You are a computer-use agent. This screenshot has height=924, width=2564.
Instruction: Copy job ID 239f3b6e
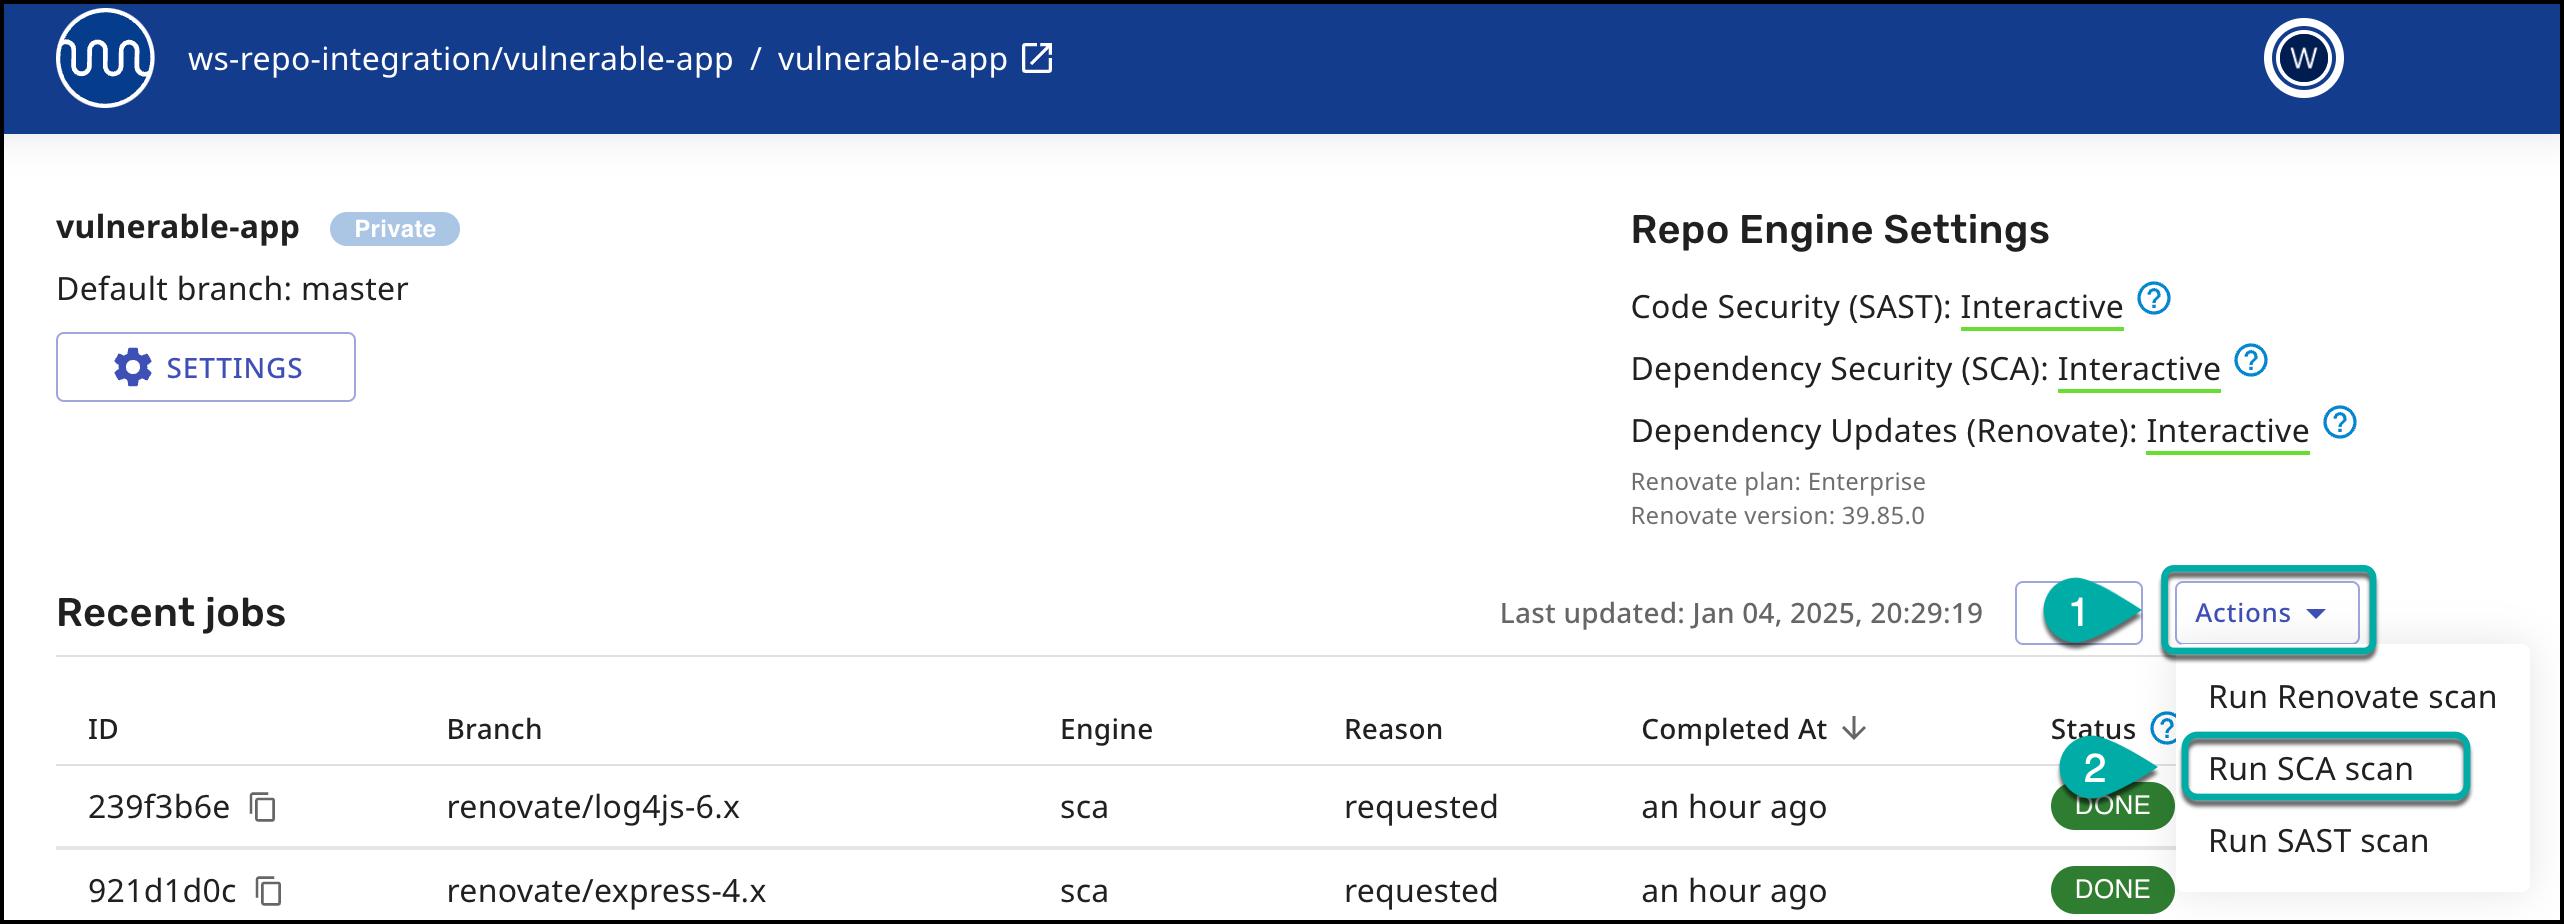[x=263, y=806]
